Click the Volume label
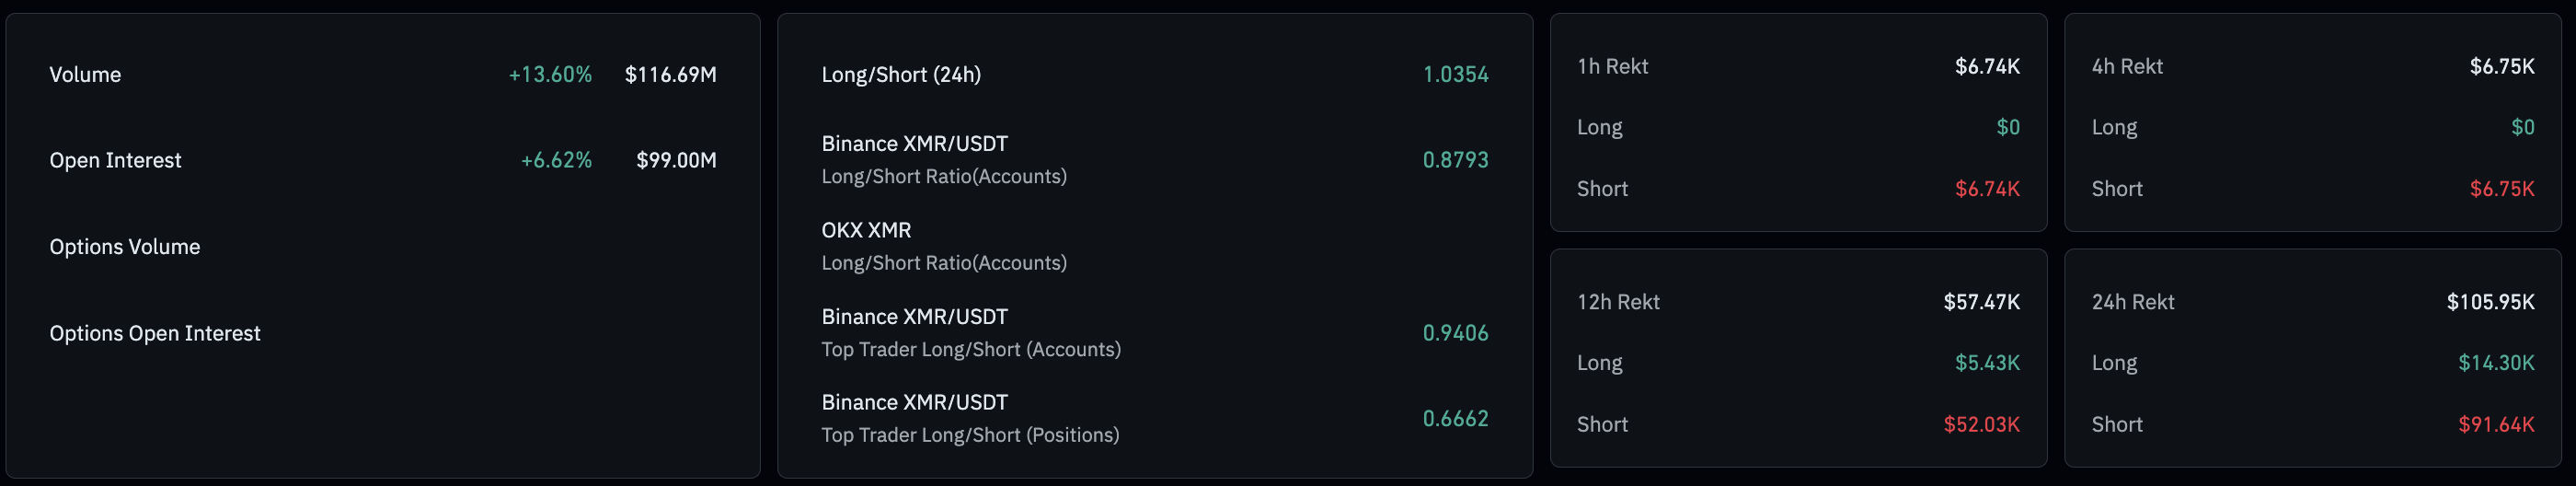This screenshot has height=486, width=2576. pos(85,75)
